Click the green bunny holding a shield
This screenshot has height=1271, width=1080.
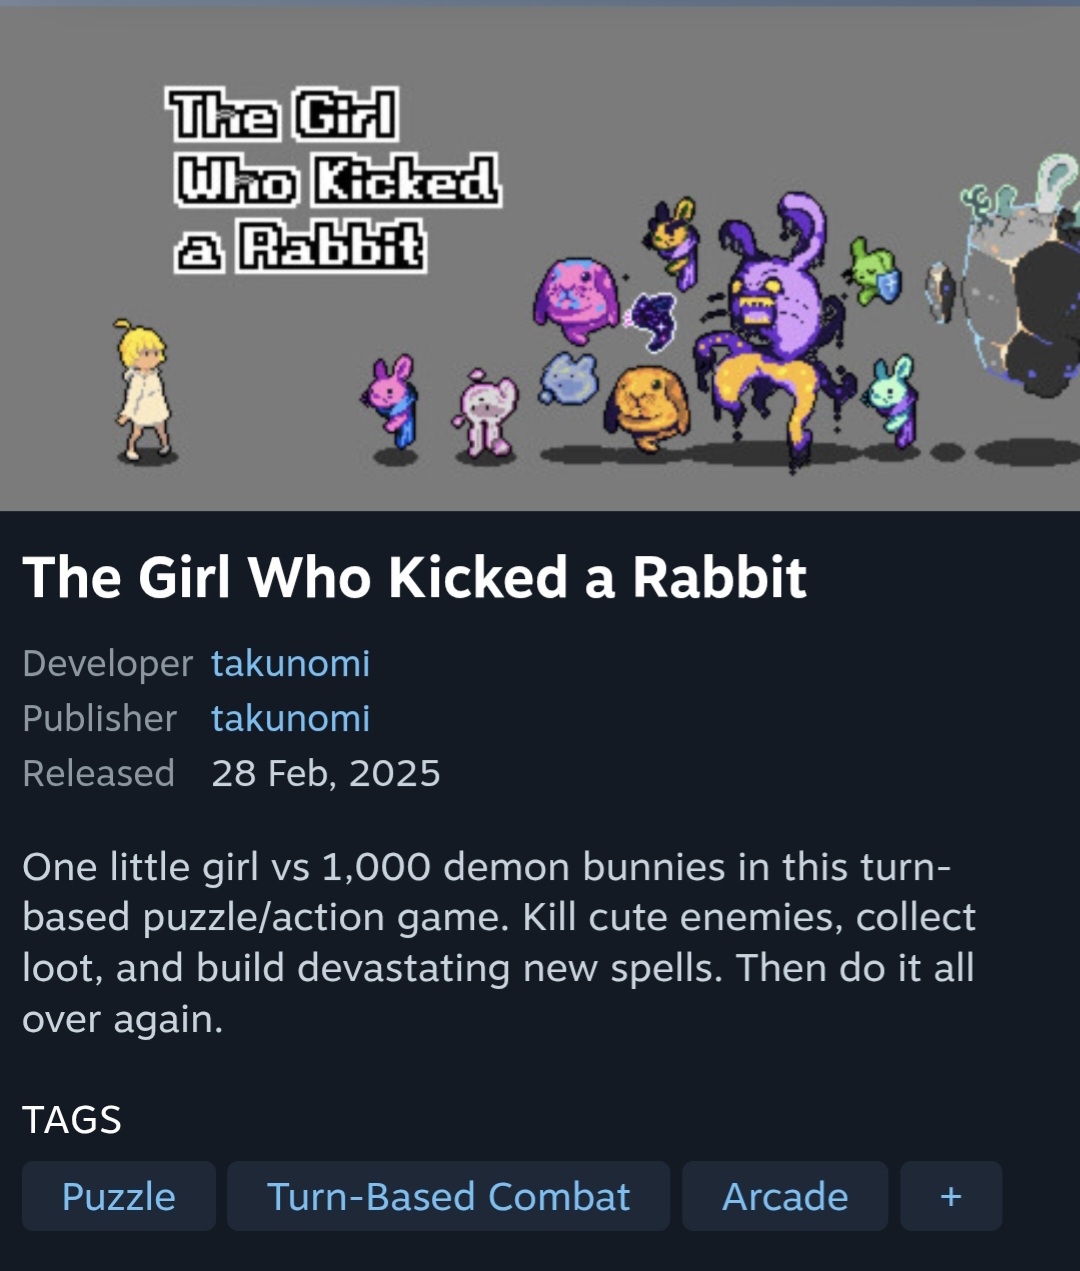click(873, 270)
